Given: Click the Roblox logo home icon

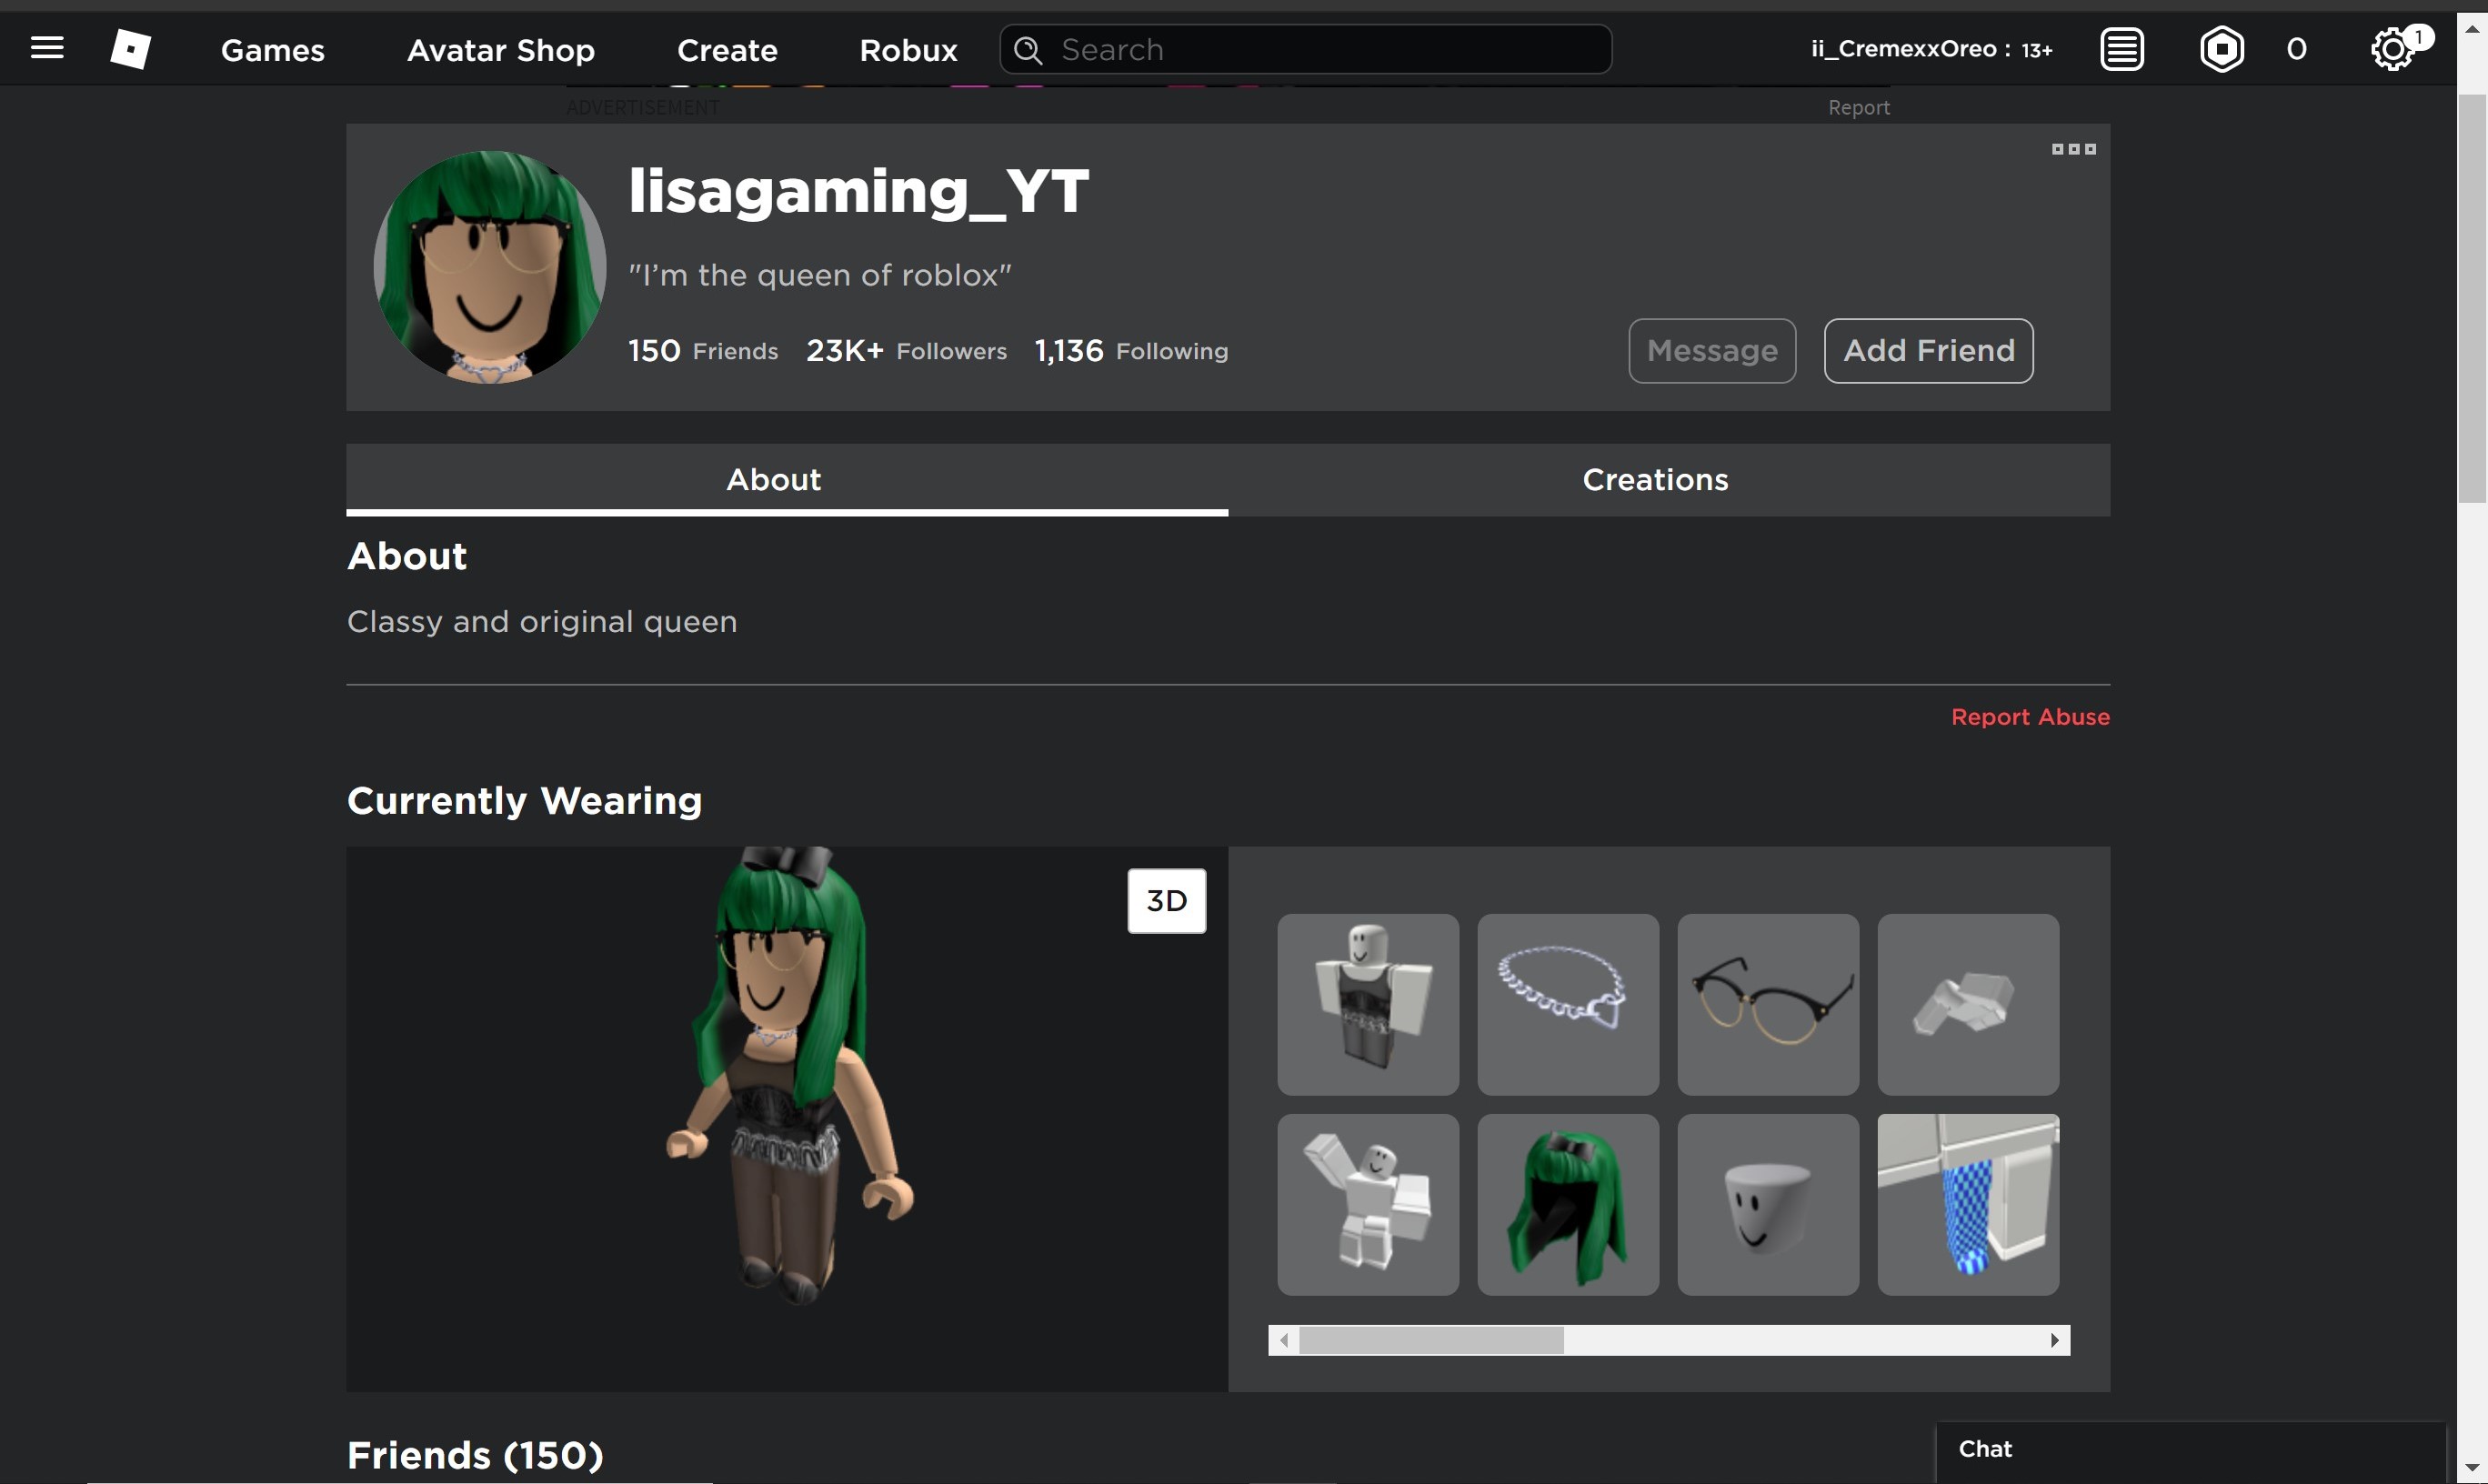Looking at the screenshot, I should tap(130, 48).
